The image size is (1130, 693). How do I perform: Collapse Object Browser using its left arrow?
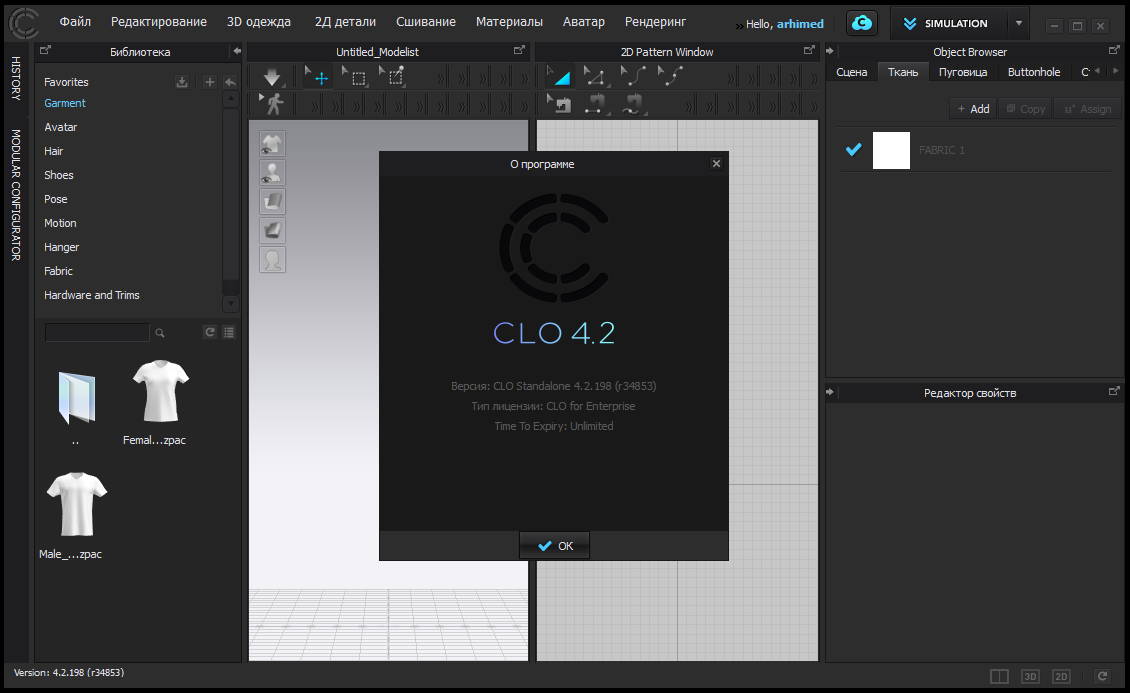coord(829,51)
